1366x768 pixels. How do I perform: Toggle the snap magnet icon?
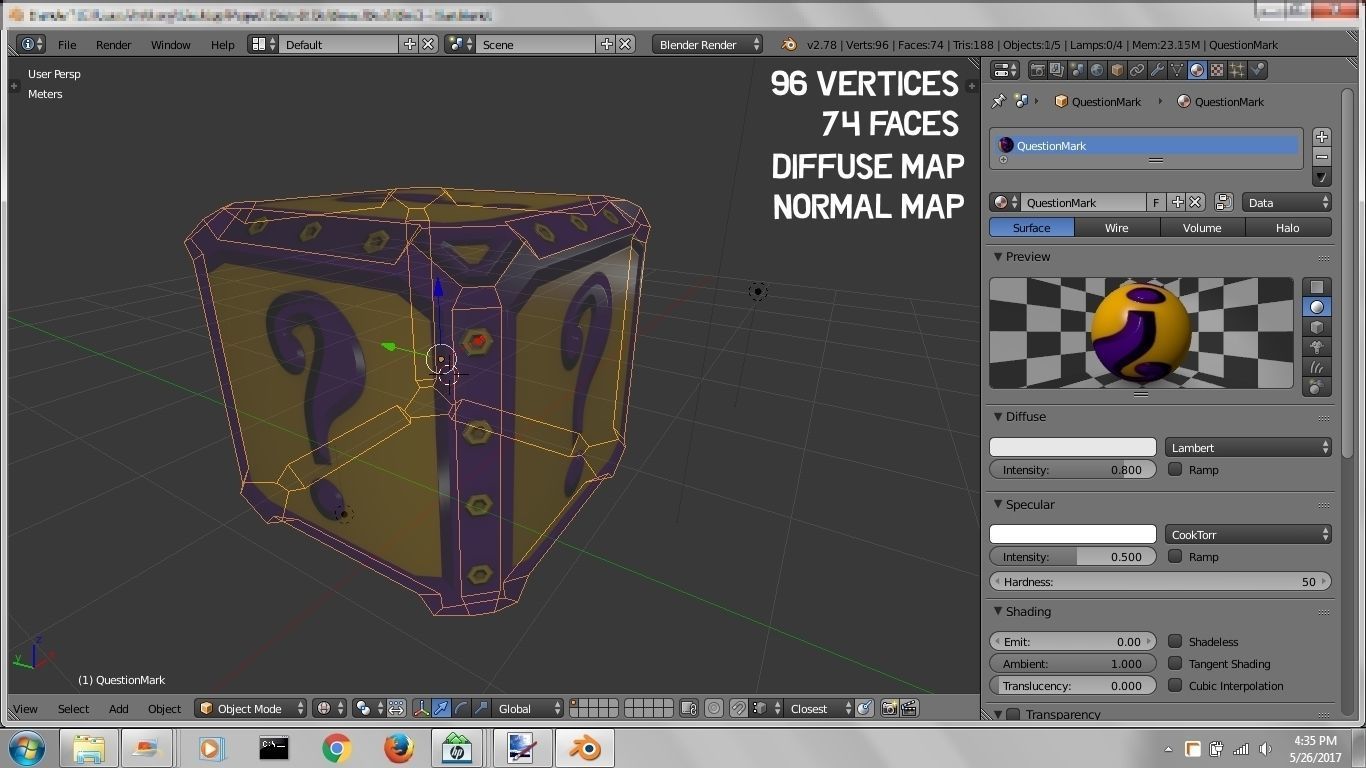[x=738, y=708]
